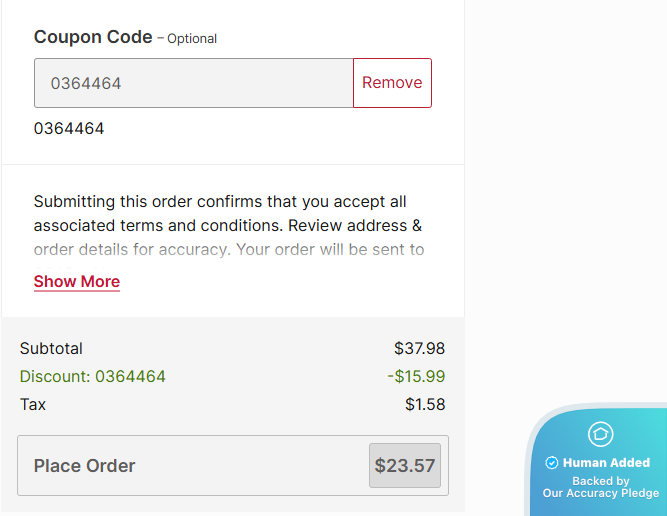This screenshot has width=667, height=516.
Task: Click the $1.58 tax amount
Action: click(x=425, y=405)
